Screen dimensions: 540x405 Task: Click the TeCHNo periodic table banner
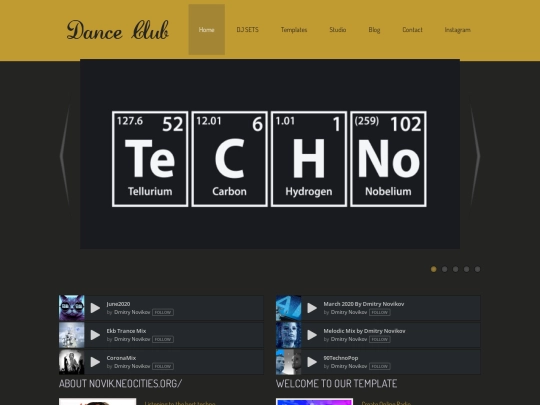point(270,154)
